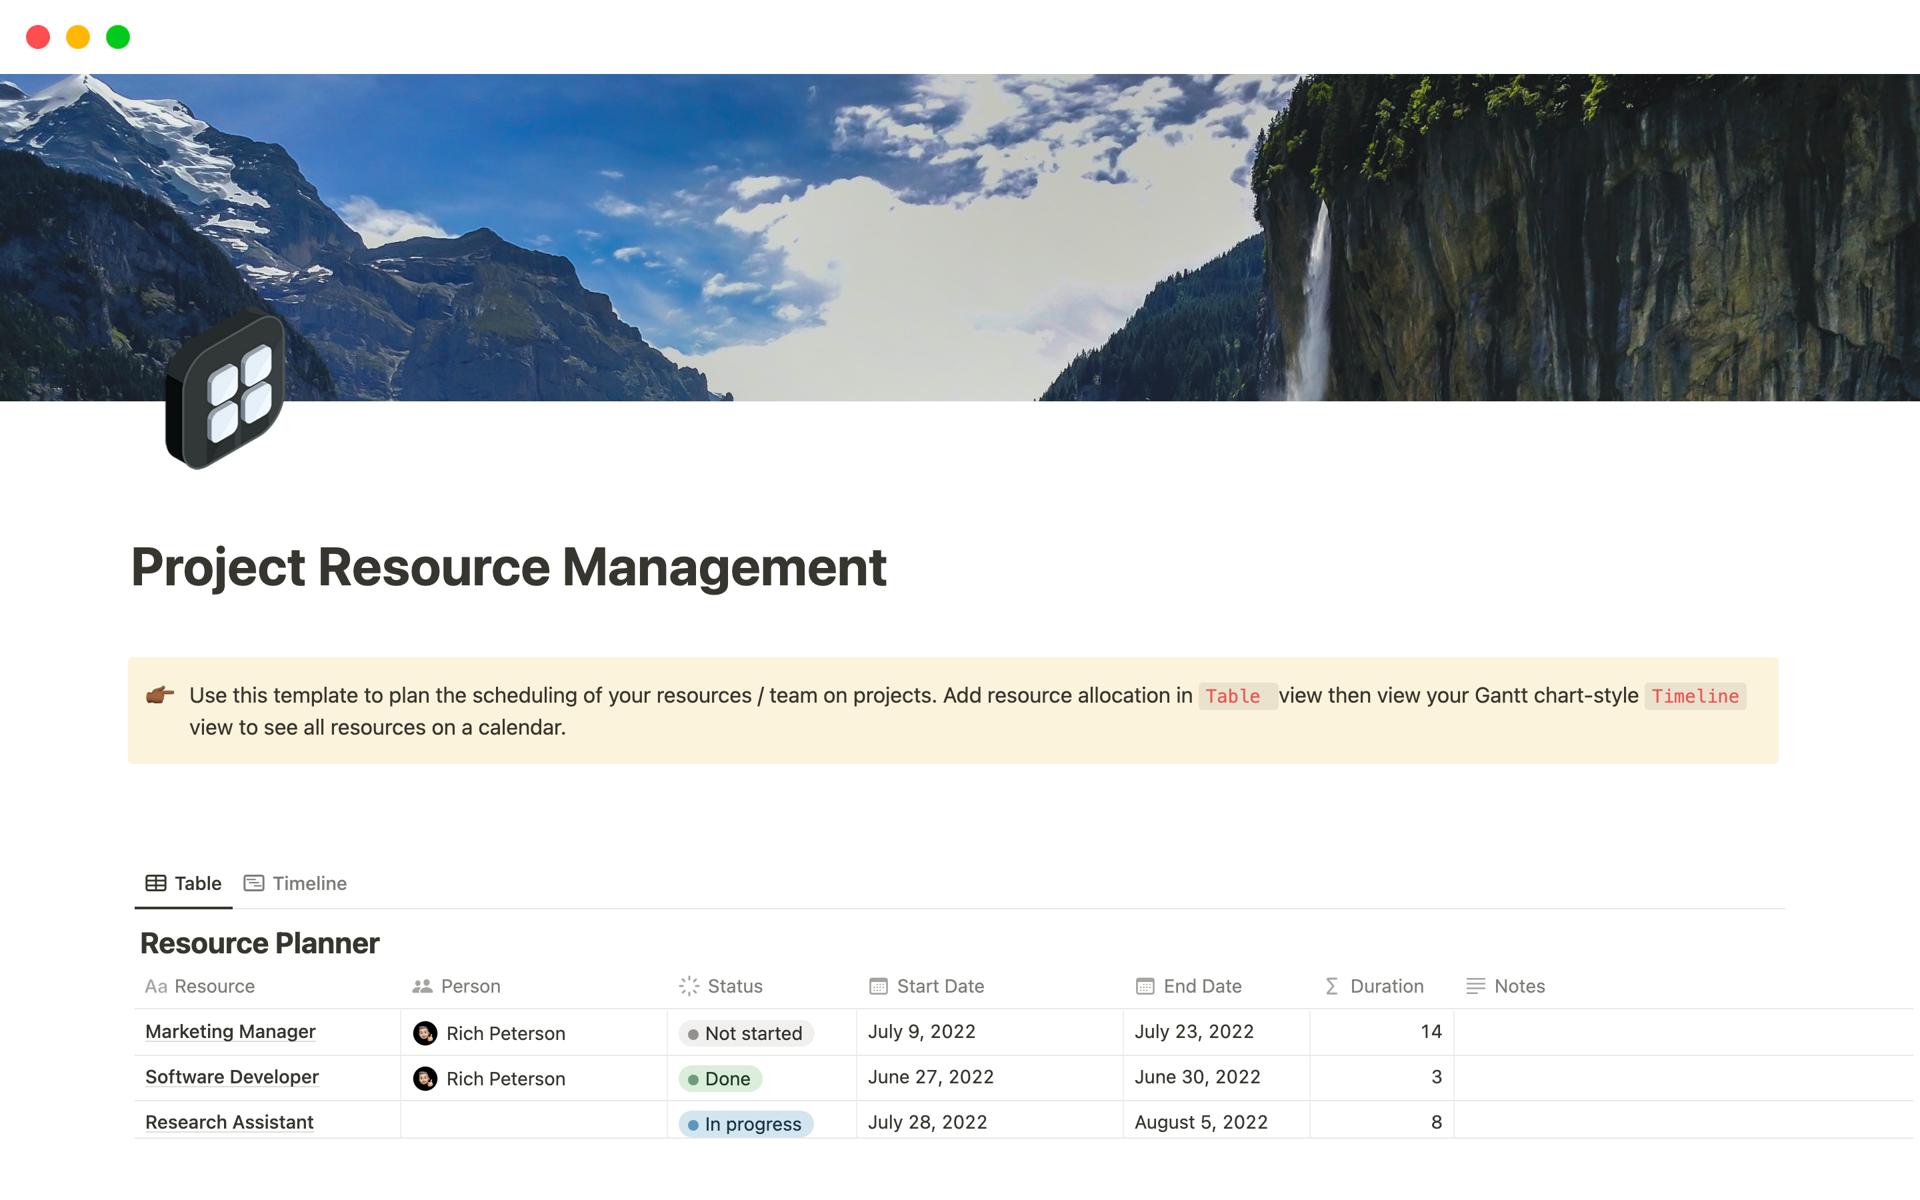Click the calendar icon beside End Date
This screenshot has width=1920, height=1200.
tap(1143, 986)
